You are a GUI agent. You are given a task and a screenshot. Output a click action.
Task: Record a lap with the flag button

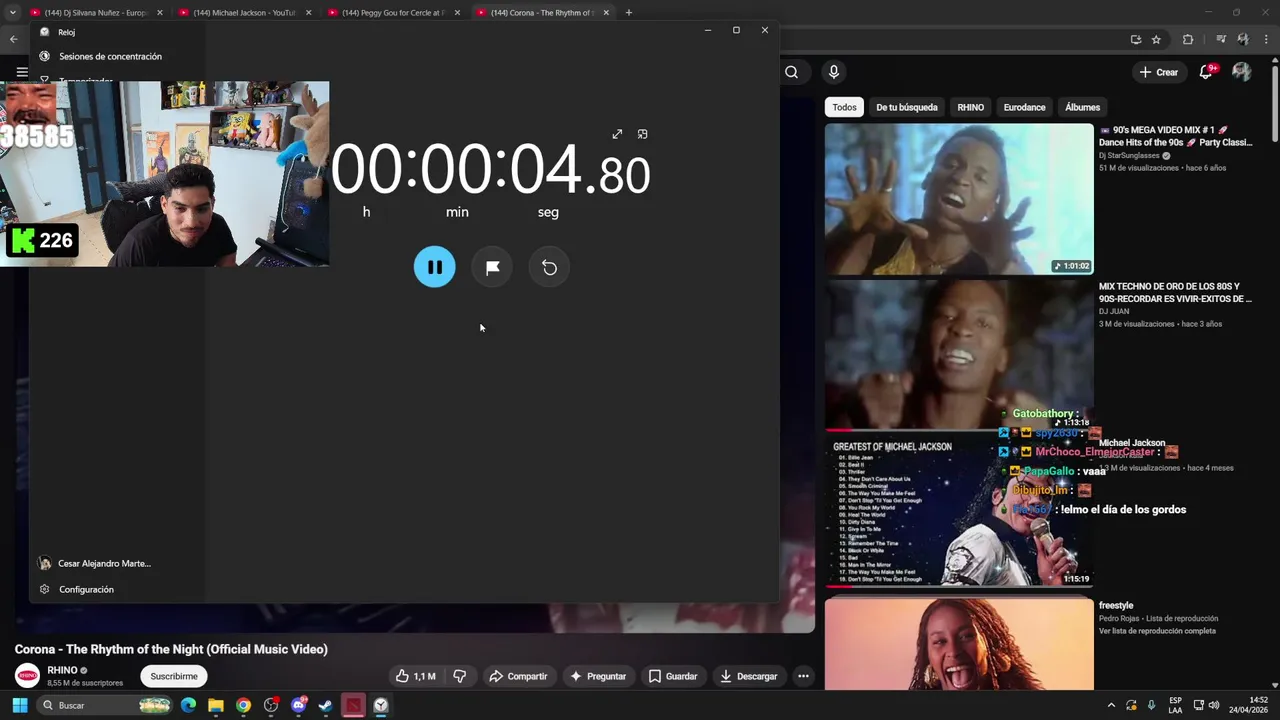(492, 267)
